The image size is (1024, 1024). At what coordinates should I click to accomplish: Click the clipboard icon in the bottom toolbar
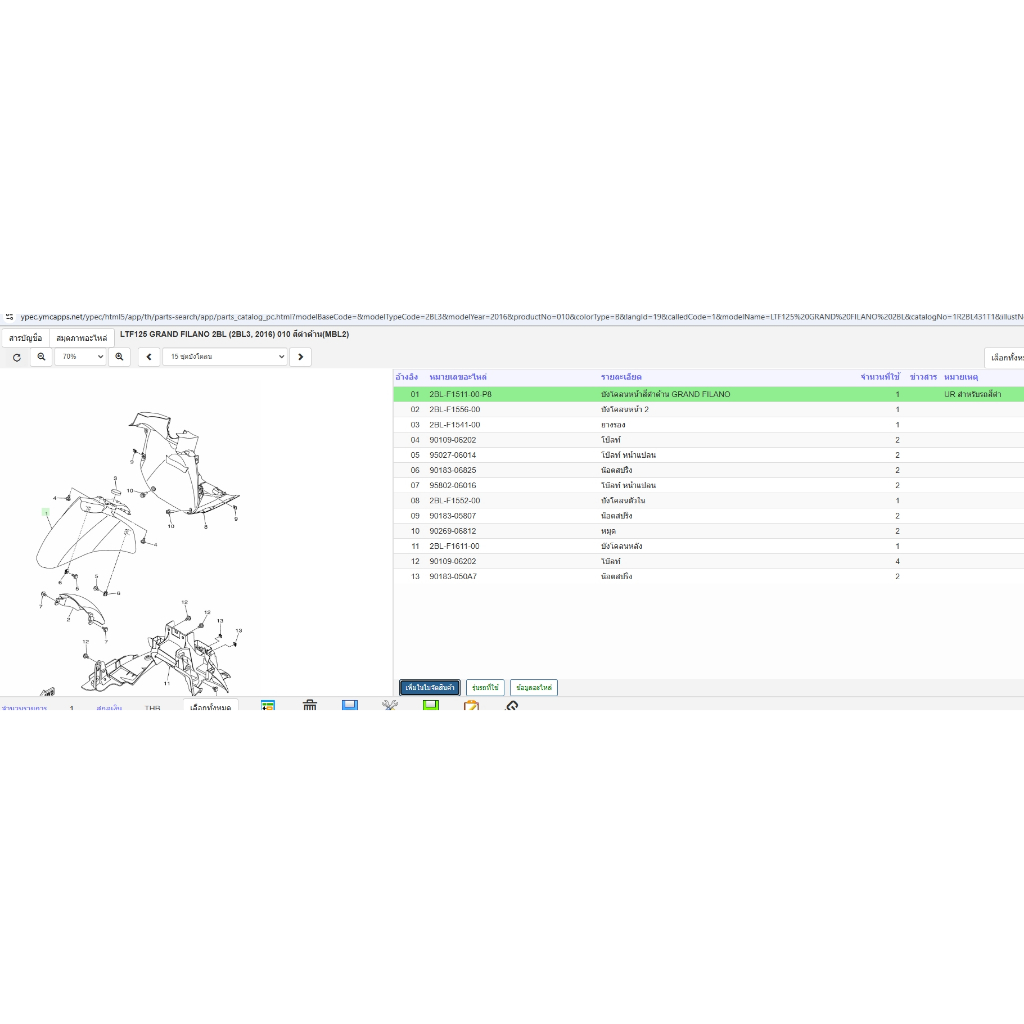(472, 705)
